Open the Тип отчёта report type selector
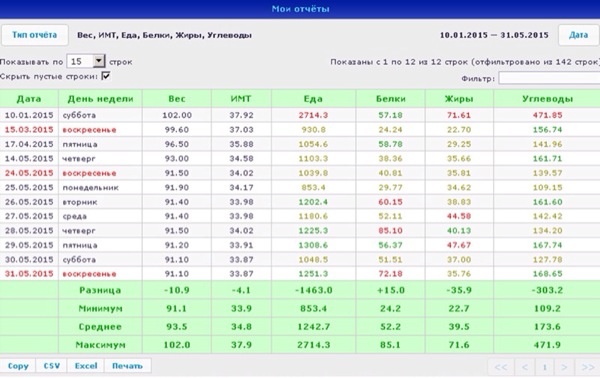This screenshot has height=378, width=600. tap(34, 35)
